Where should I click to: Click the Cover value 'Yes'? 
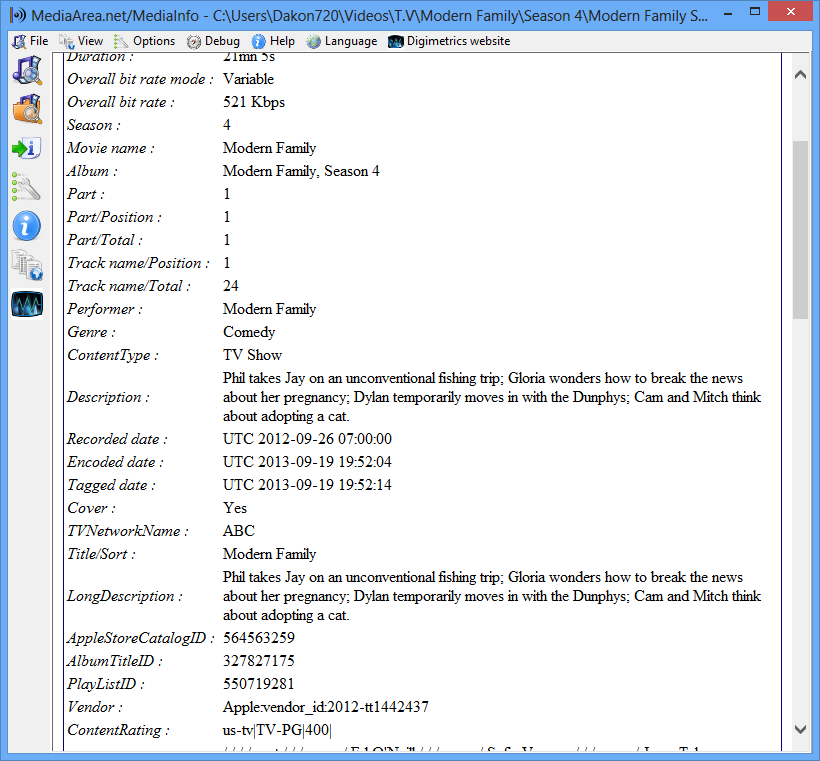point(235,508)
